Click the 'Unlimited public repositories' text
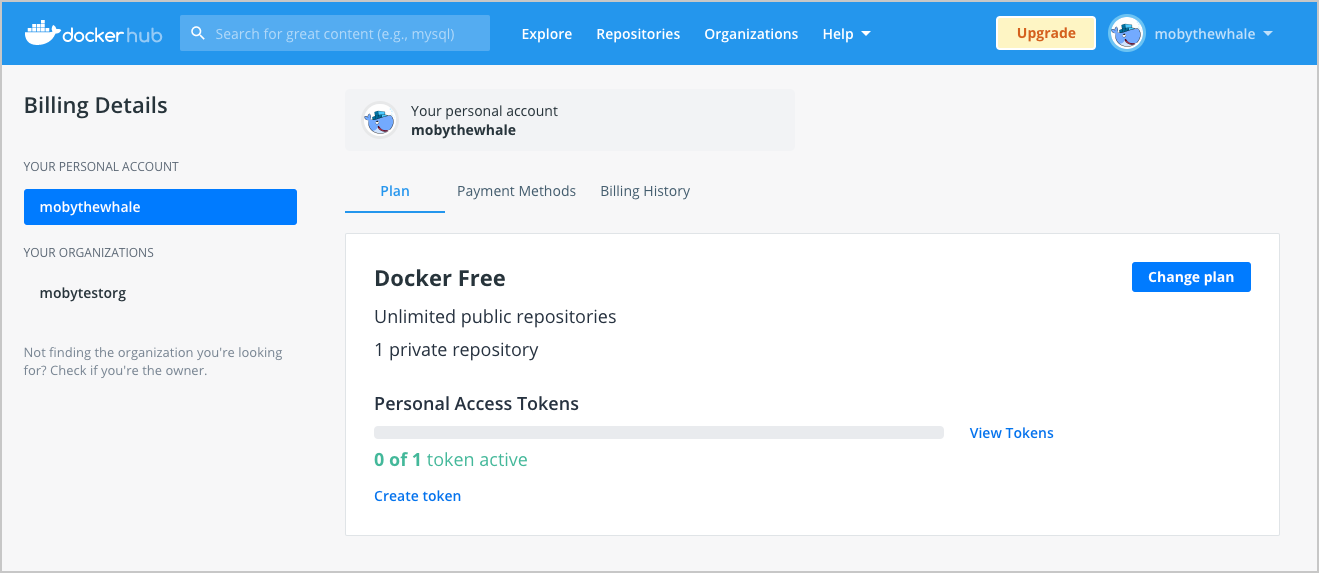Viewport: 1319px width, 573px height. click(495, 317)
